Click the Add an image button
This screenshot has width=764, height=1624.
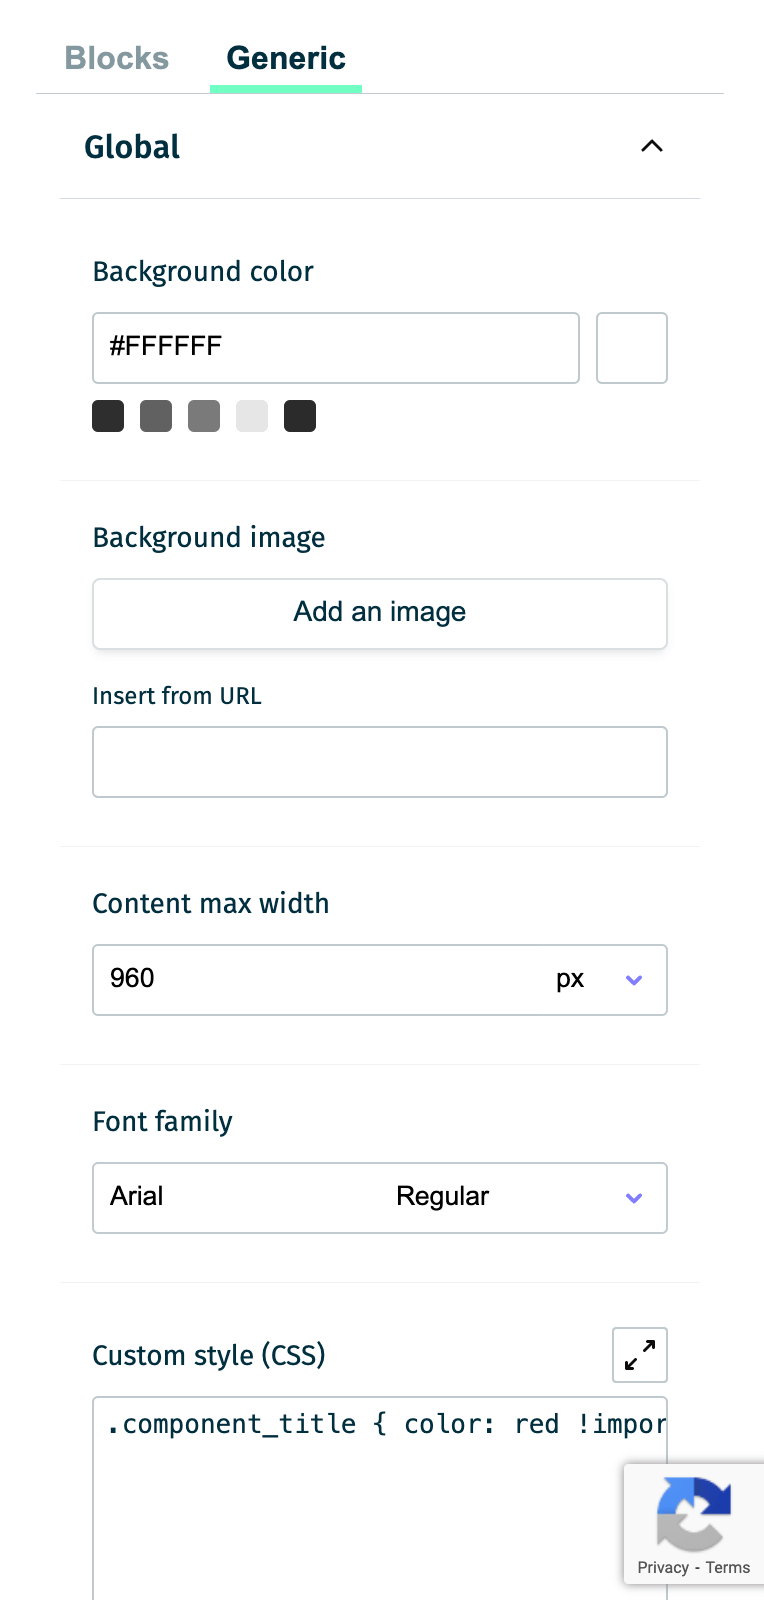(380, 613)
